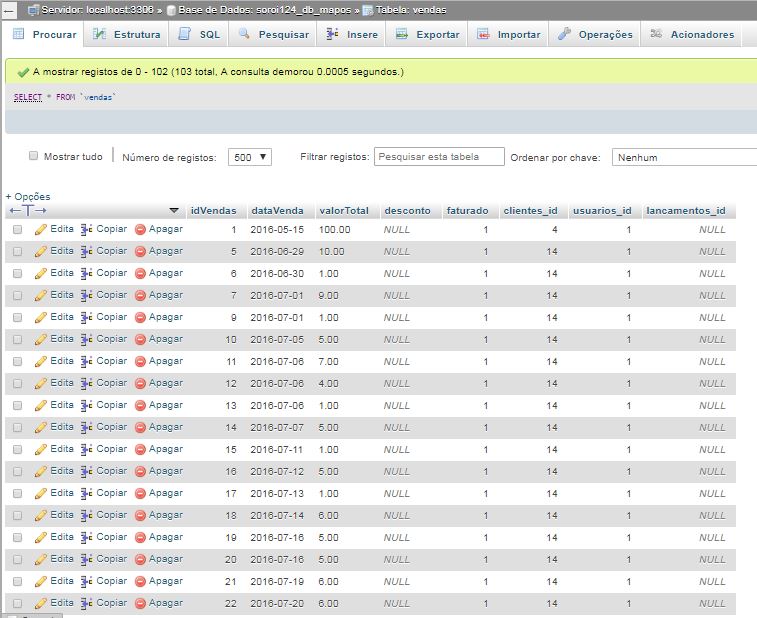The width and height of the screenshot is (757, 618).
Task: Open the Importar tab
Action: (508, 34)
